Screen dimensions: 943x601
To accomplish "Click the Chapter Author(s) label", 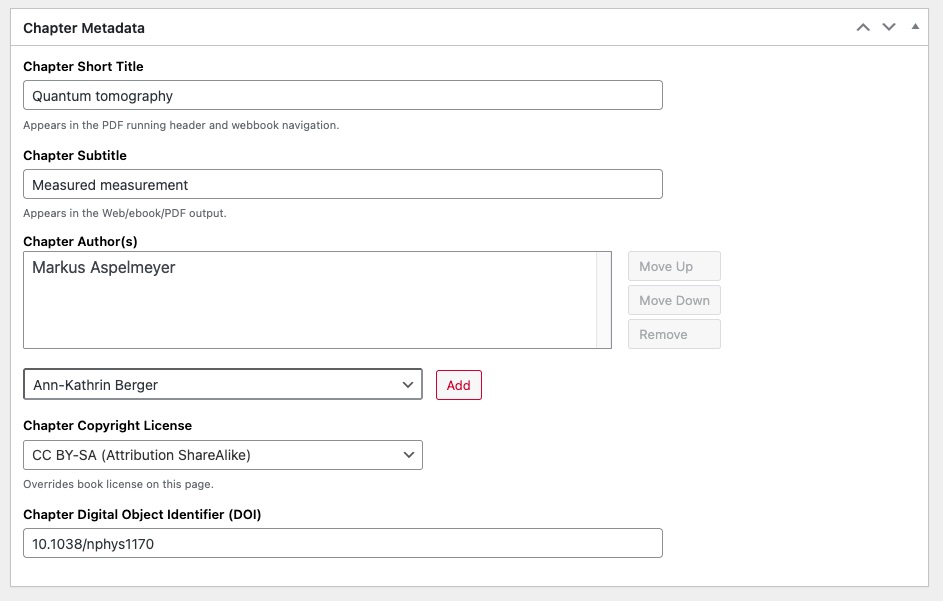I will coord(80,241).
